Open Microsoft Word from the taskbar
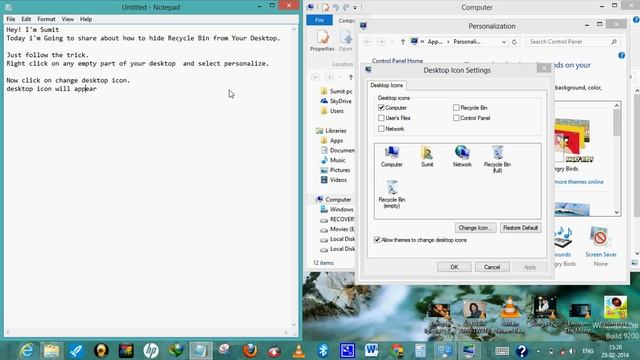The image size is (640, 360). click(x=371, y=351)
